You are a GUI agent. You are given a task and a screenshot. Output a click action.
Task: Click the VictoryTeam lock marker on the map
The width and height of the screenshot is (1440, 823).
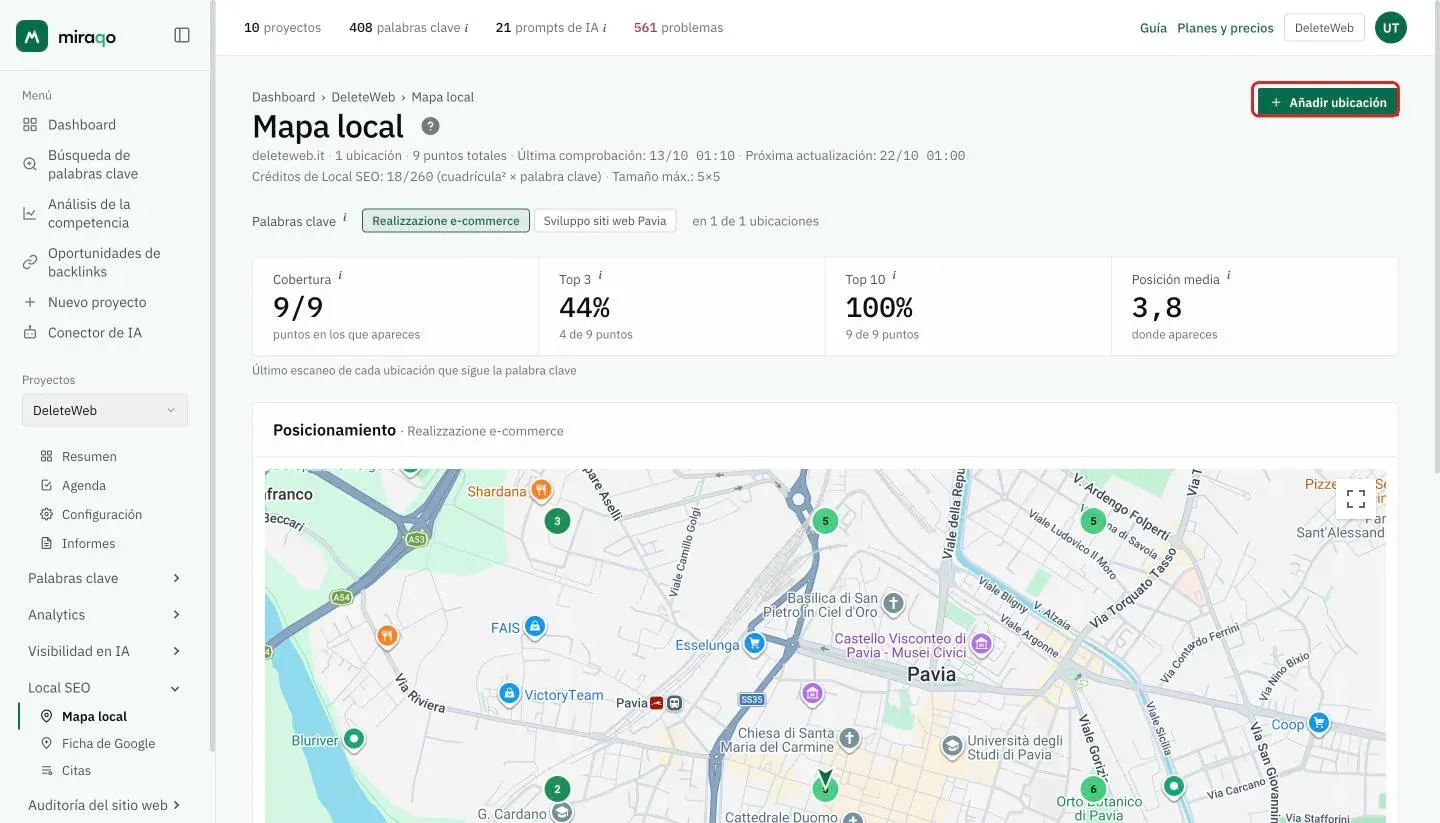(x=509, y=693)
